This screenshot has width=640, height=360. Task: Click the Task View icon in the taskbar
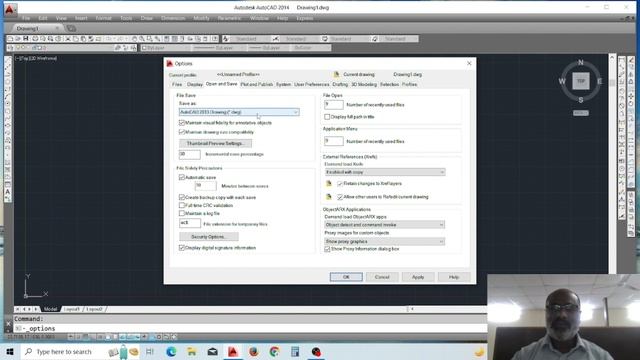click(150, 351)
